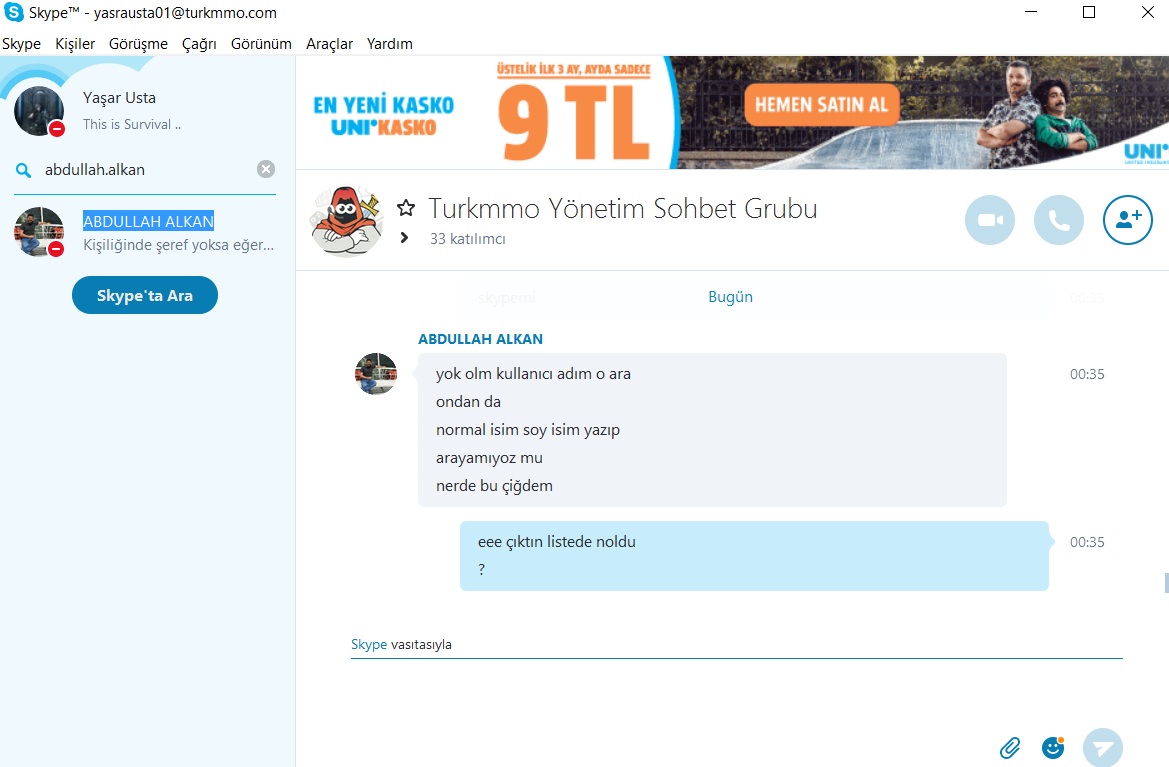
Task: Select the ABDULLAH ALKAN search result
Action: pyautogui.click(x=145, y=232)
